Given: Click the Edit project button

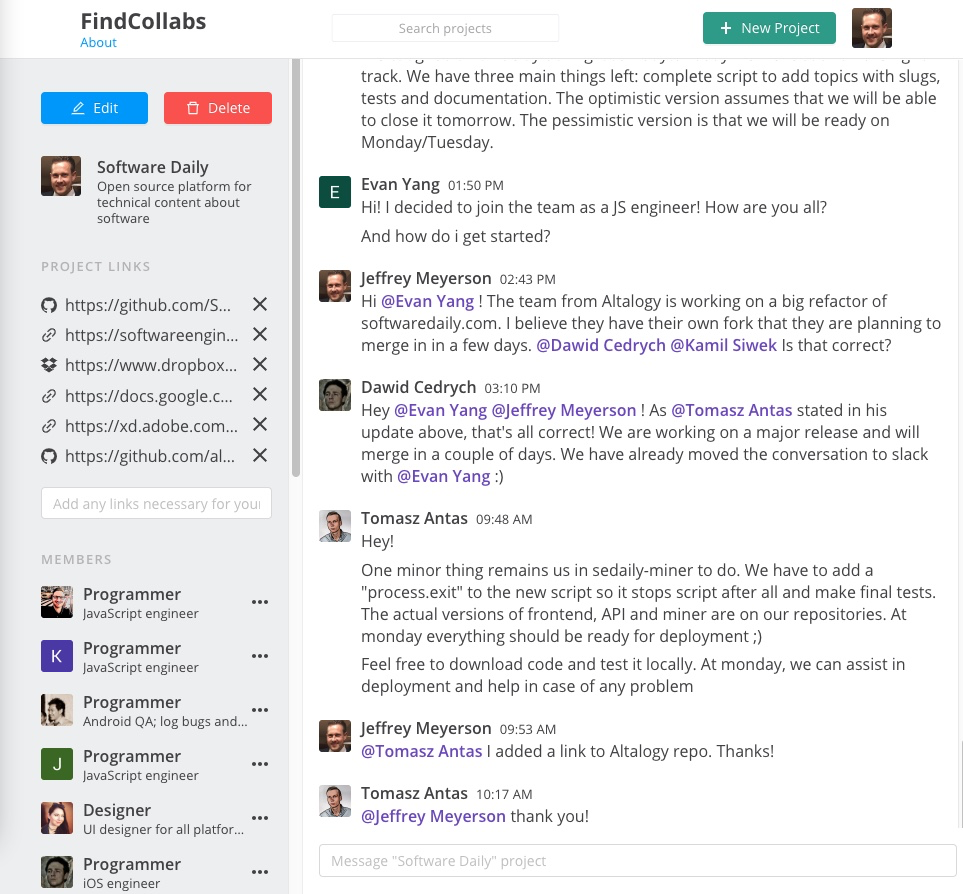Looking at the screenshot, I should pos(94,108).
